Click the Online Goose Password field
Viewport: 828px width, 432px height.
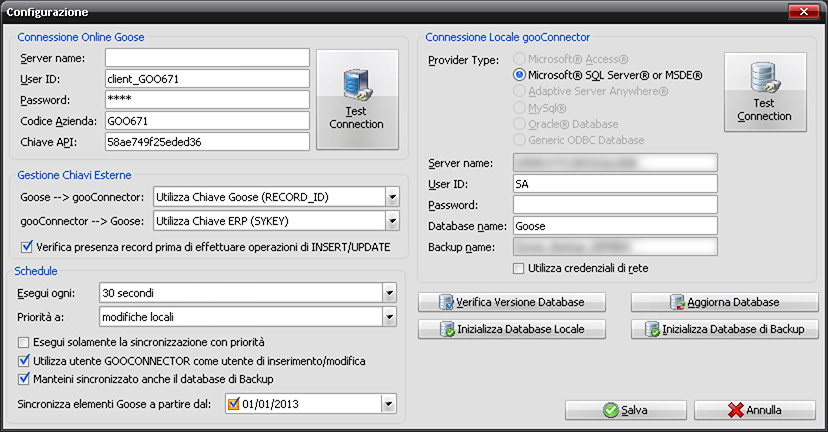207,99
